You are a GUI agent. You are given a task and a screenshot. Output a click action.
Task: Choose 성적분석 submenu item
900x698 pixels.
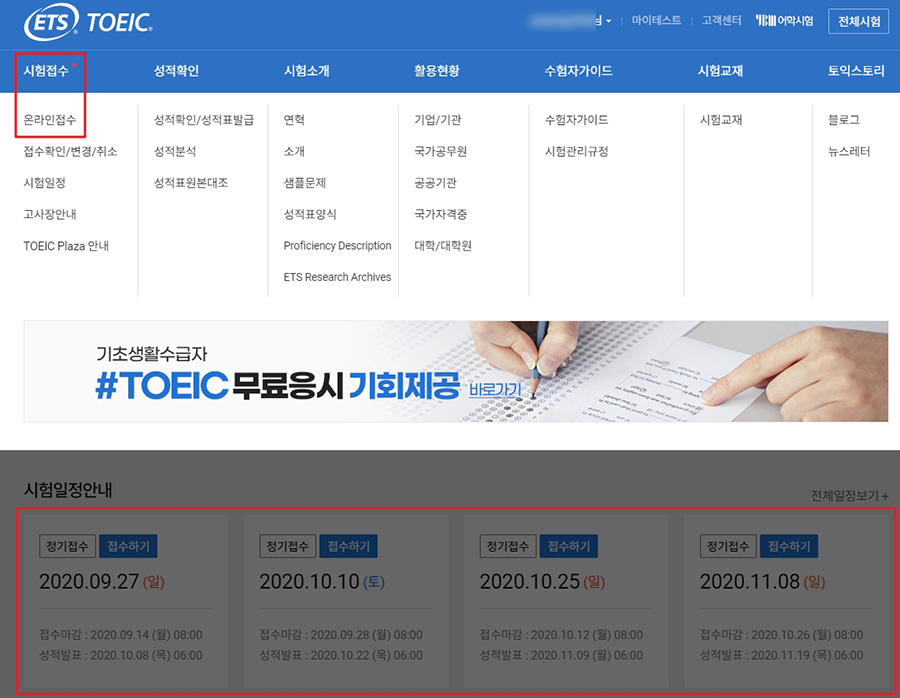(174, 151)
